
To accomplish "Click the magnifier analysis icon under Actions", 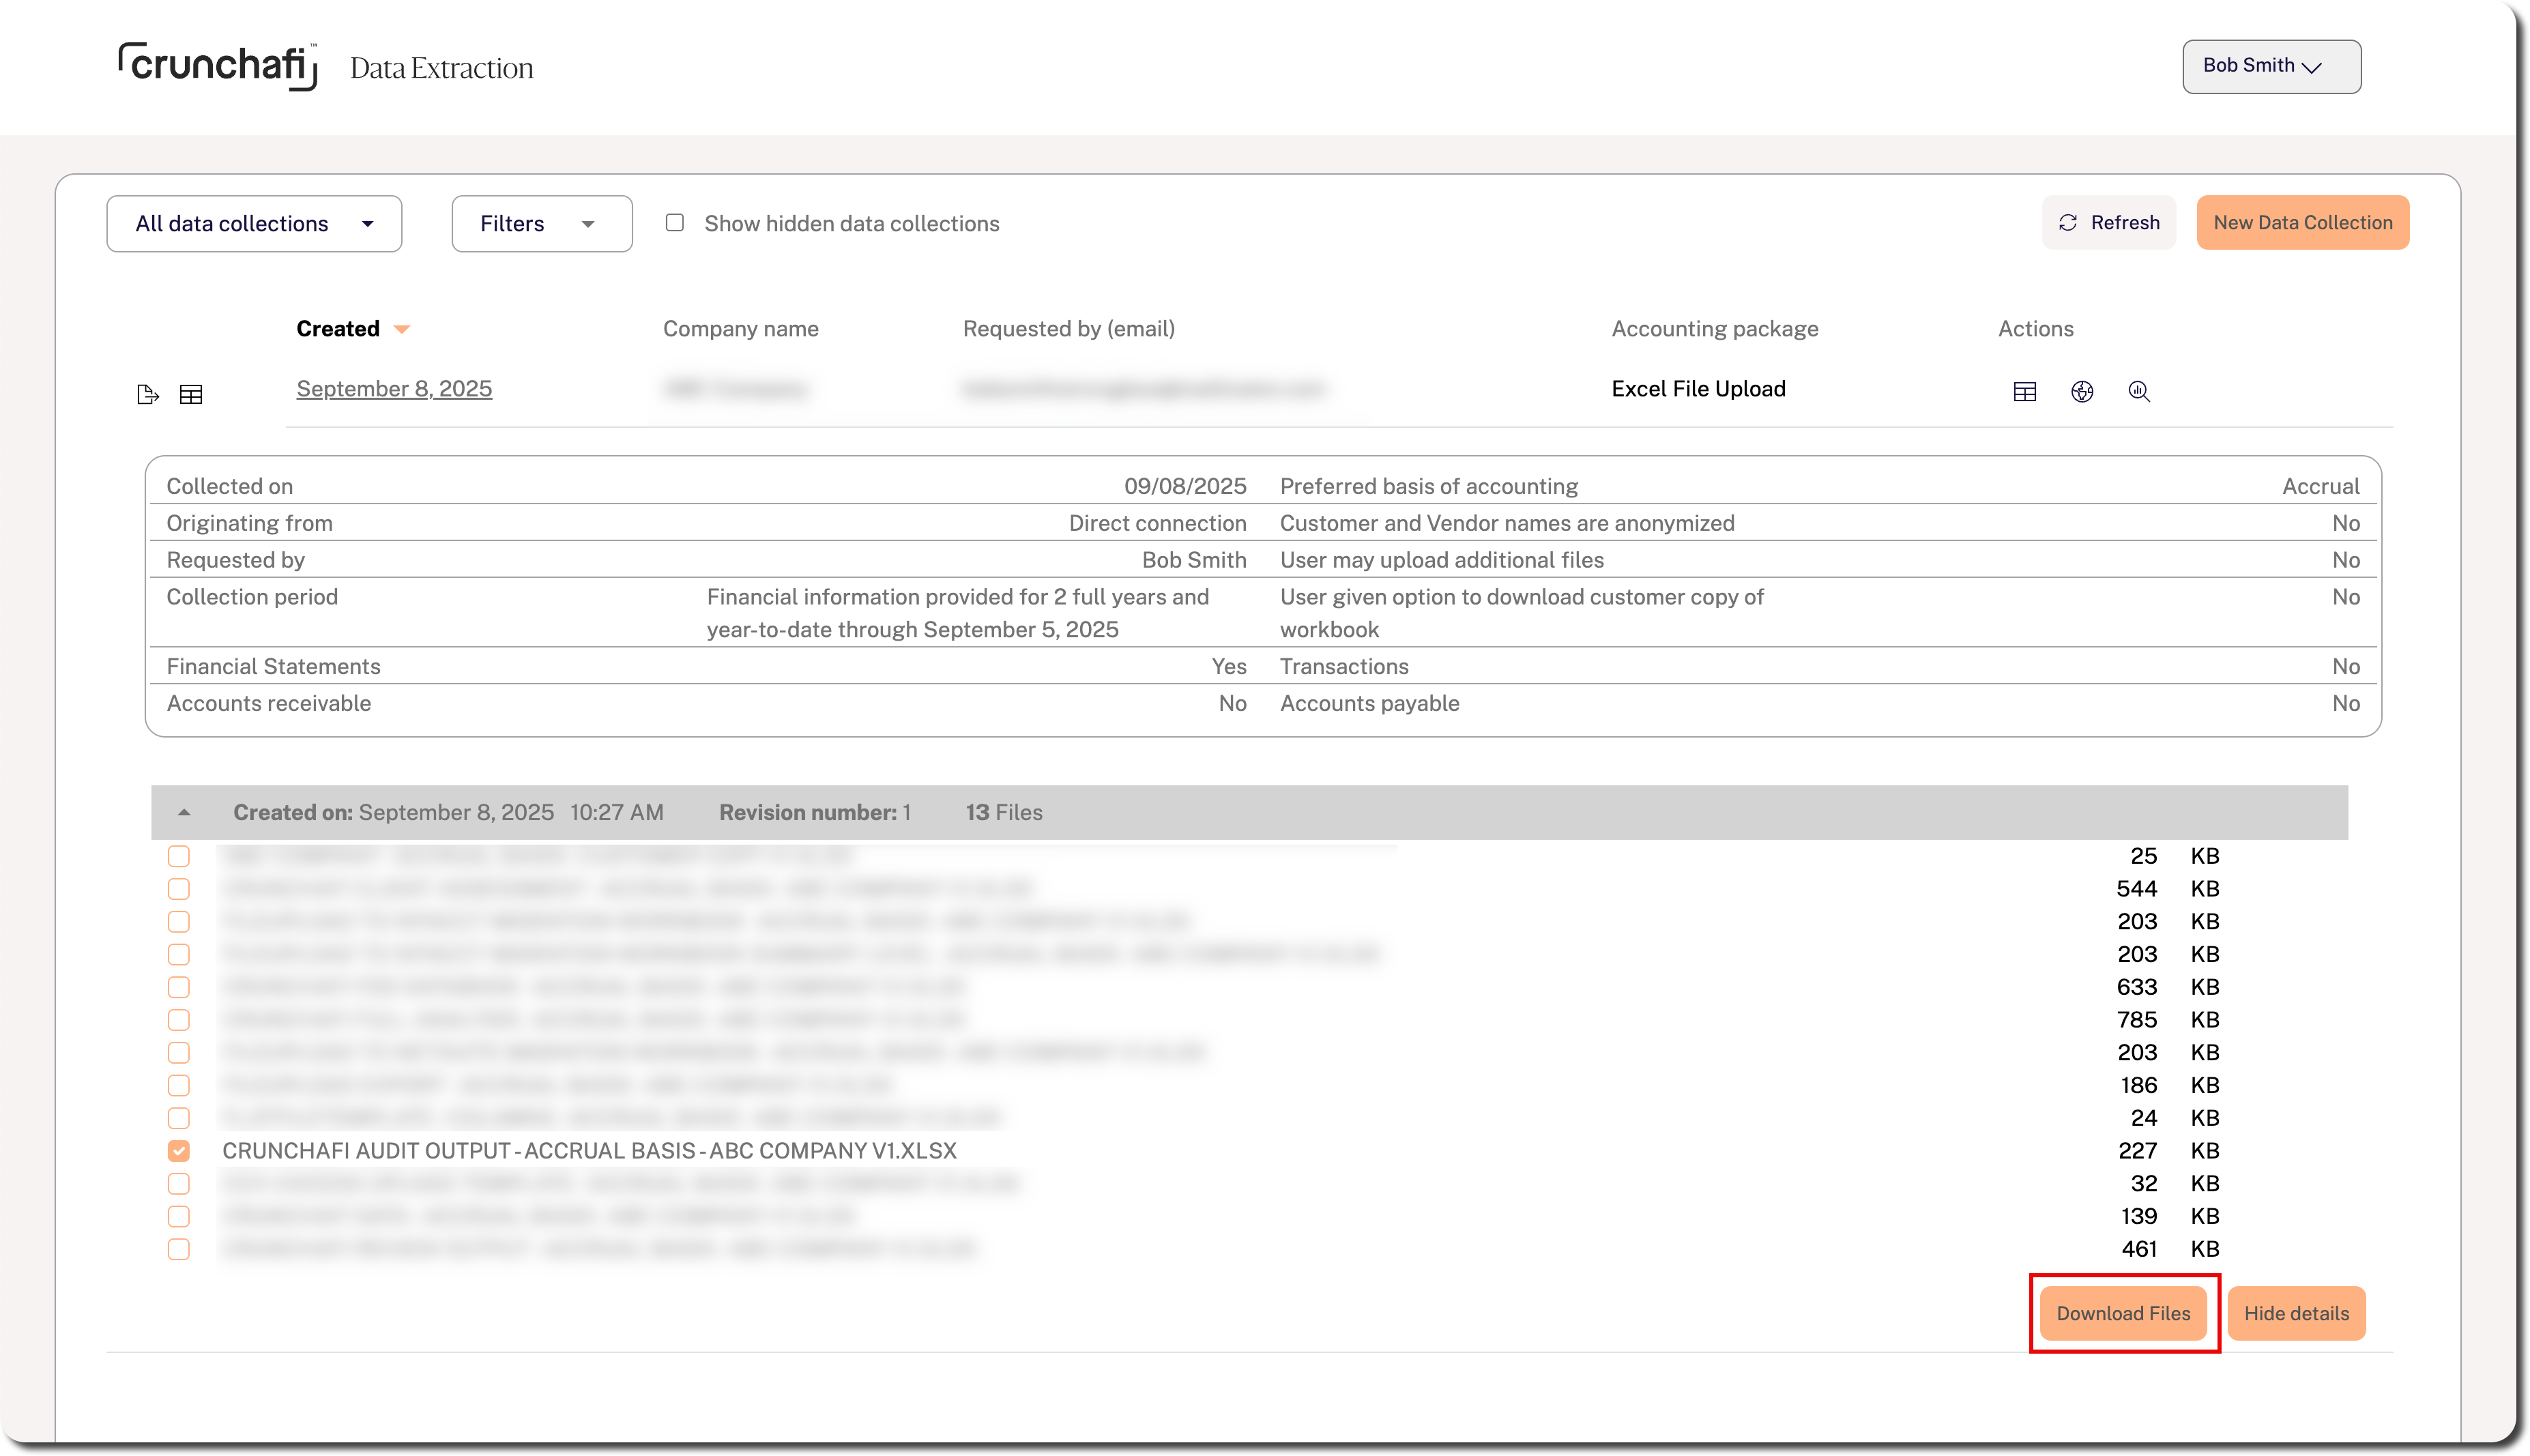I will click(x=2139, y=392).
